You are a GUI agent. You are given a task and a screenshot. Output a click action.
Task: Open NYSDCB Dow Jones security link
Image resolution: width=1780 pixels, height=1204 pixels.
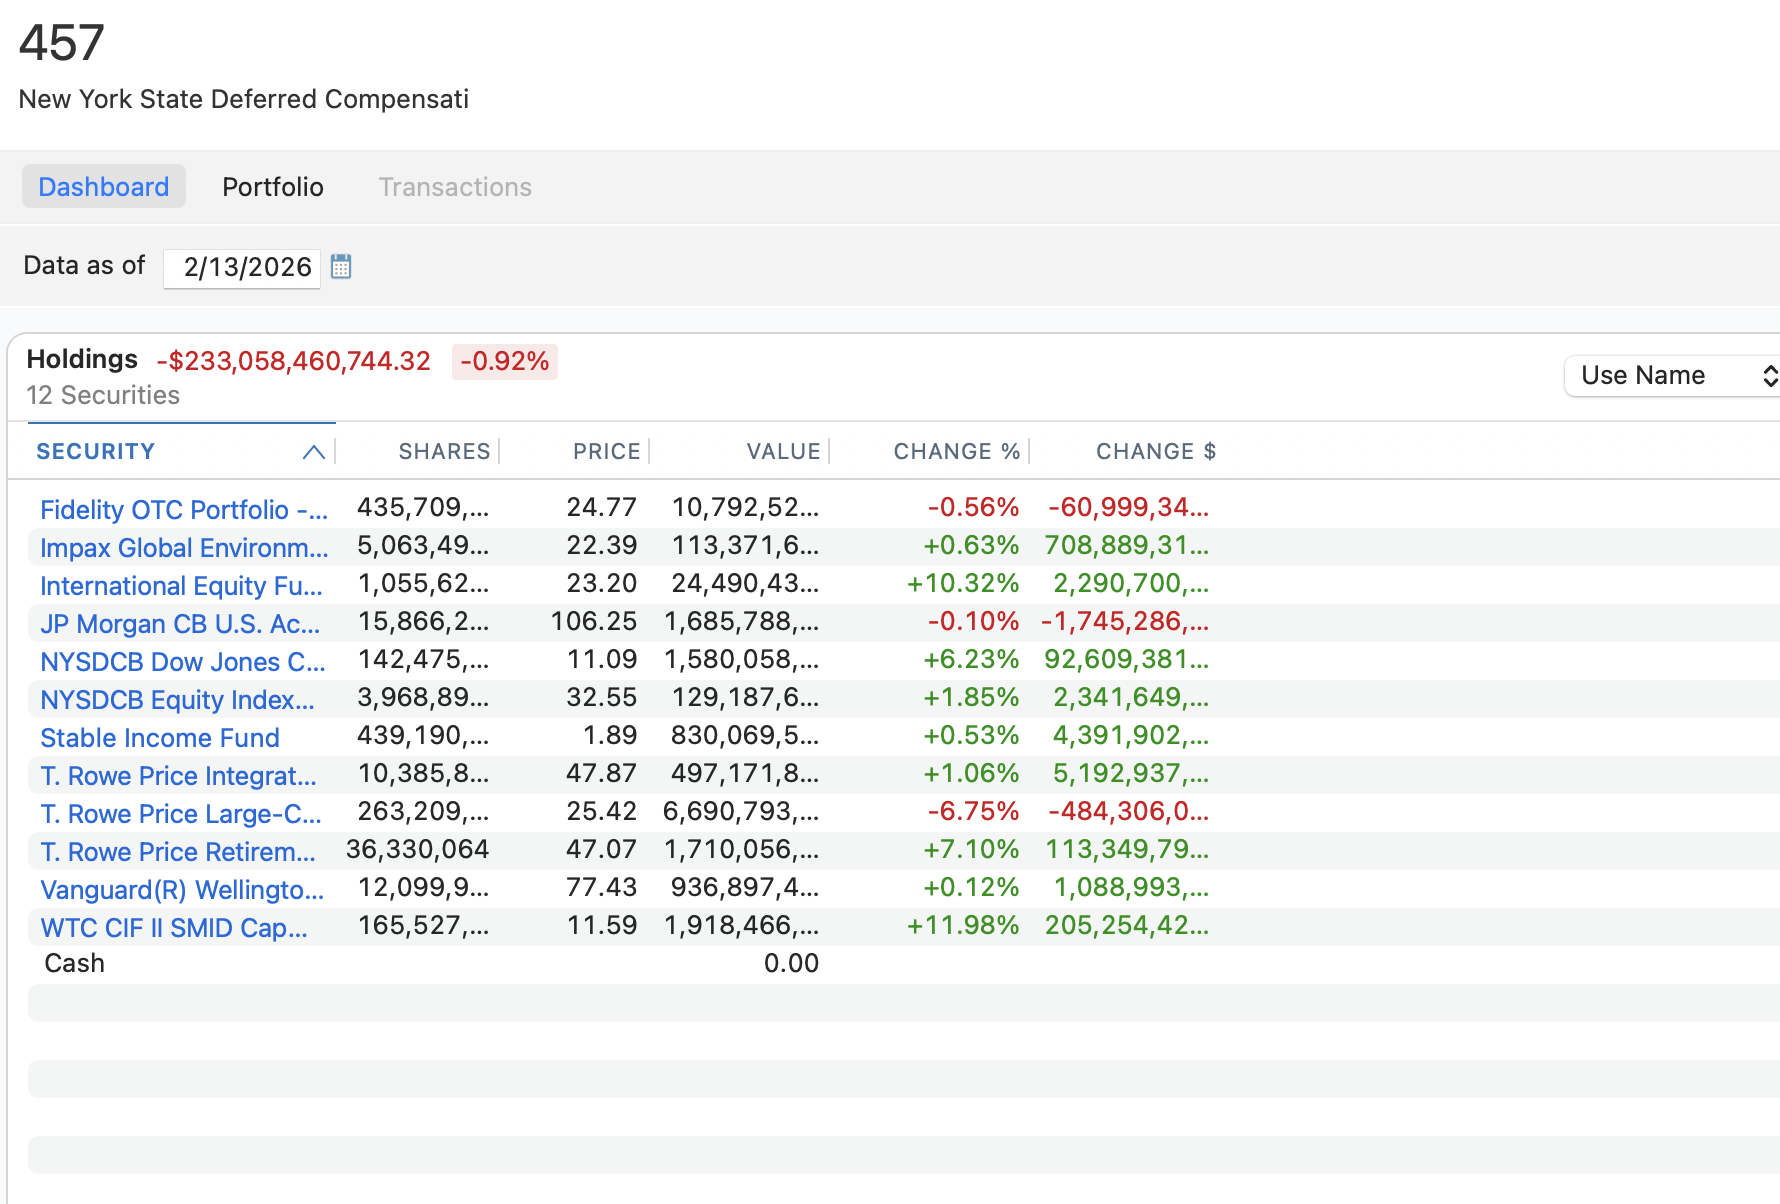[x=183, y=662]
